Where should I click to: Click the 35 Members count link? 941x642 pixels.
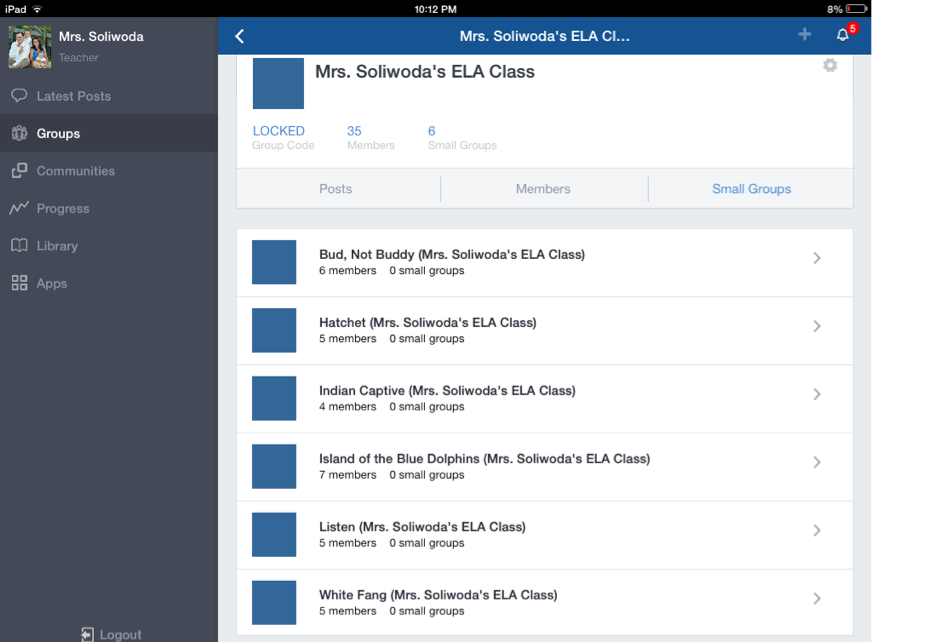(x=355, y=131)
